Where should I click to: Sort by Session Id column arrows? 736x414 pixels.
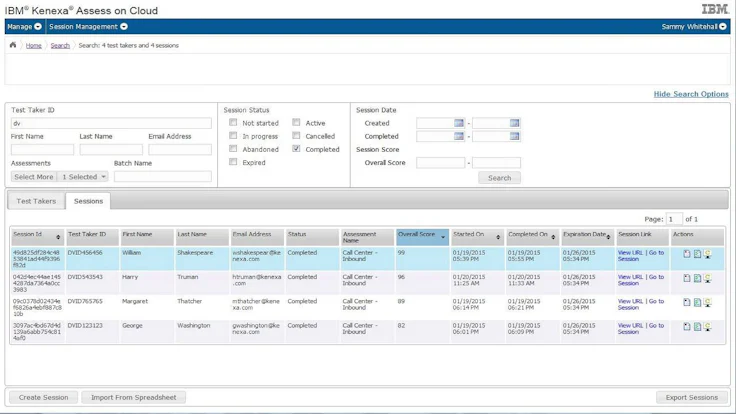[x=58, y=237]
